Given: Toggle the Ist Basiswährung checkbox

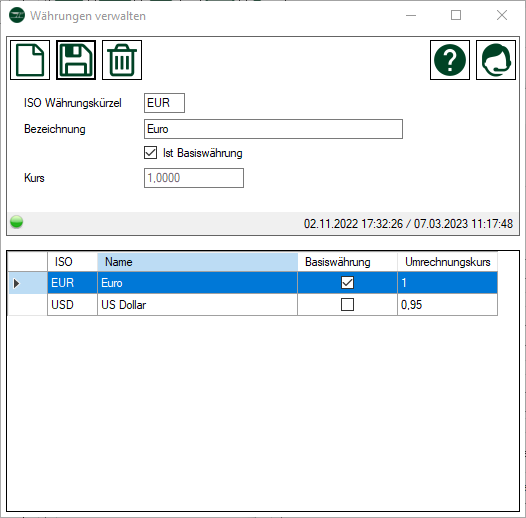Looking at the screenshot, I should (150, 153).
